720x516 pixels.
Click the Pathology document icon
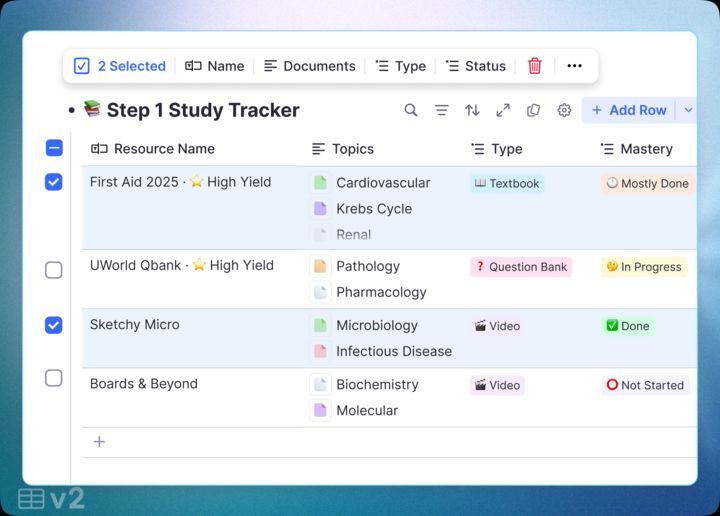(320, 266)
